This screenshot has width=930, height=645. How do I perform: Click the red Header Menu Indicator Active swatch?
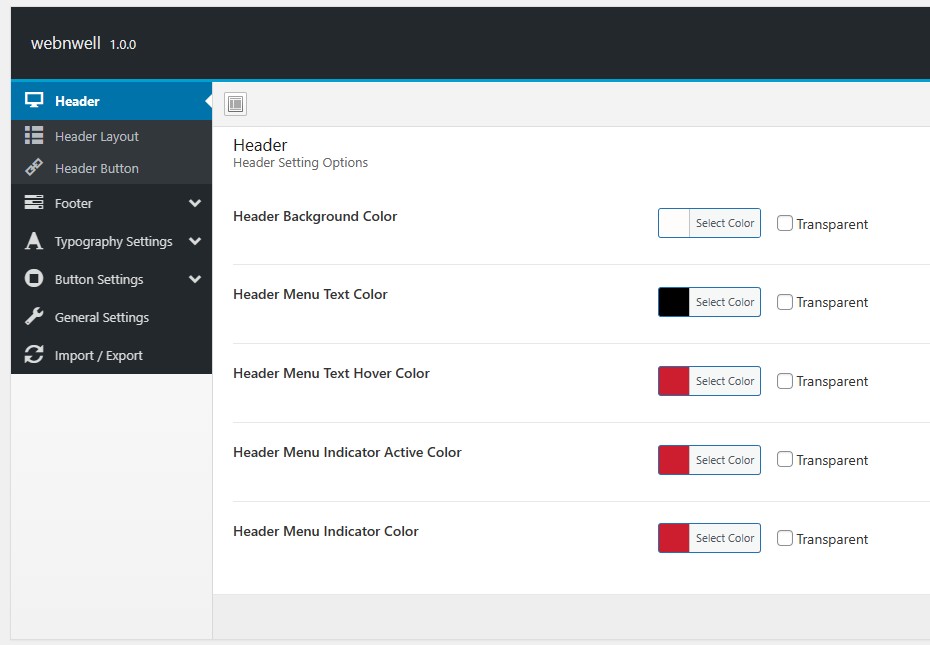pos(671,460)
